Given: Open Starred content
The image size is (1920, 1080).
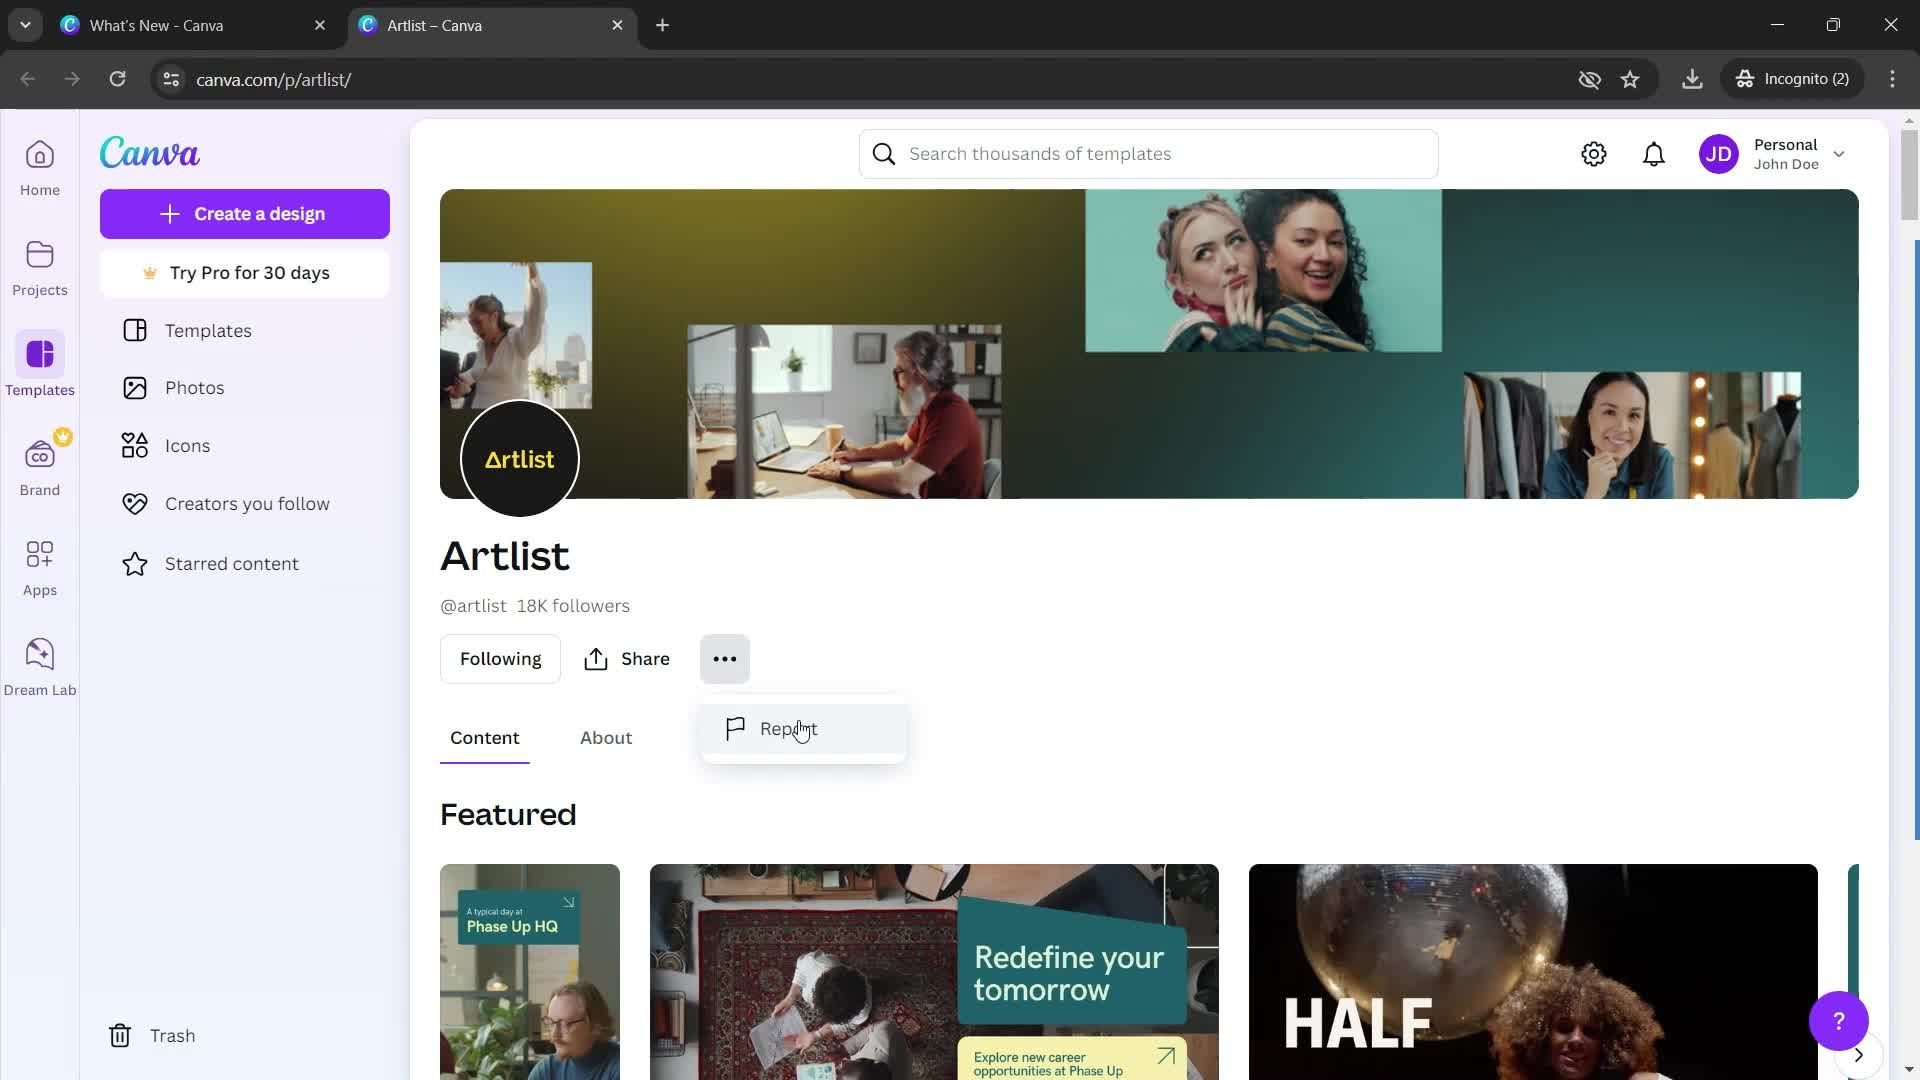Looking at the screenshot, I should click(x=245, y=564).
